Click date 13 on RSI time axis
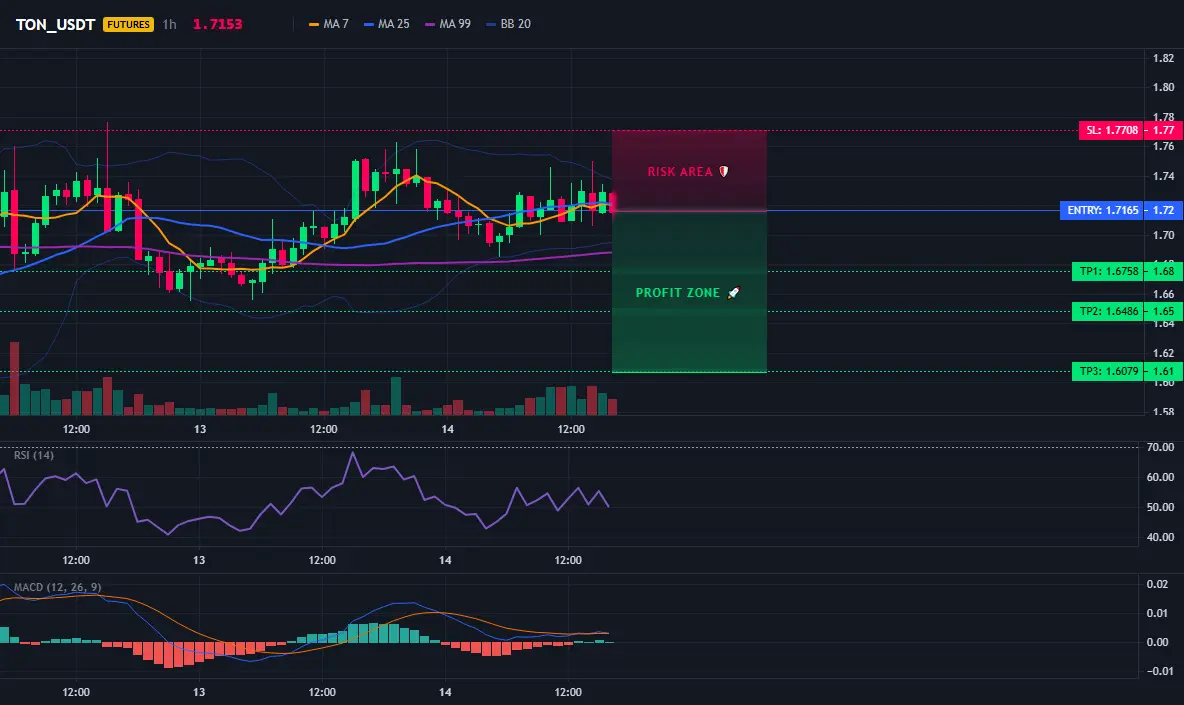Viewport: 1184px width, 705px height. pyautogui.click(x=199, y=560)
